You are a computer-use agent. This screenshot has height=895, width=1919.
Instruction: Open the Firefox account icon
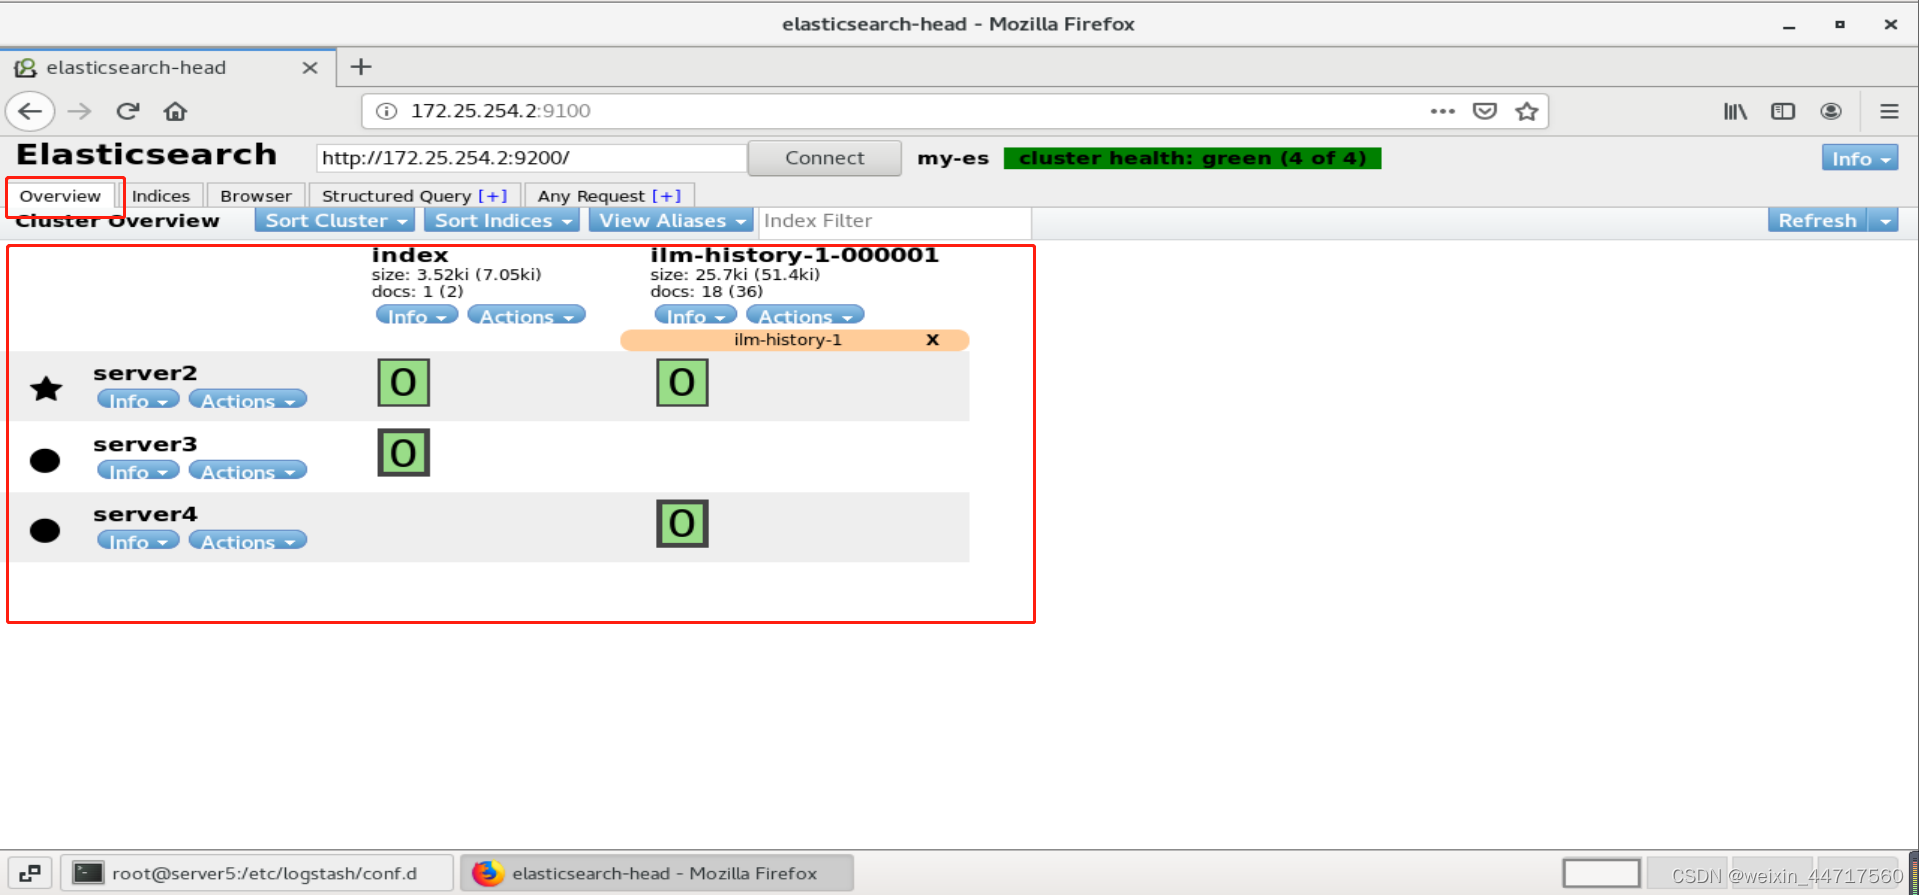pos(1831,111)
